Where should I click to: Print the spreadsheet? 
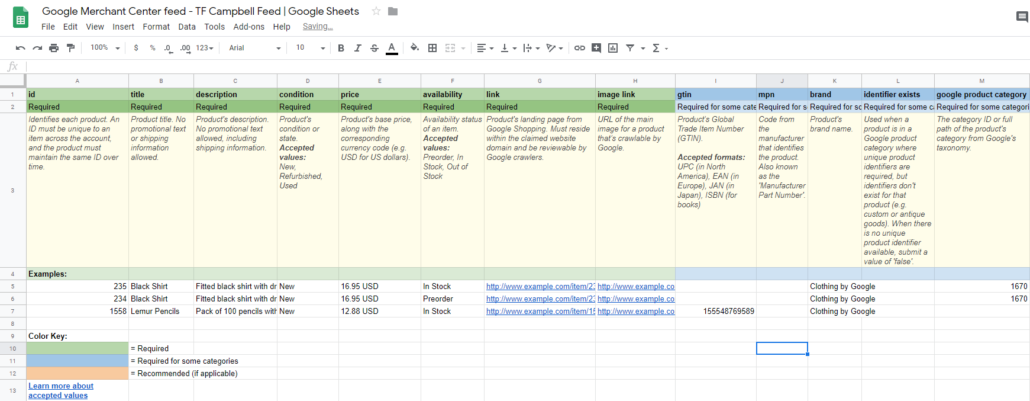coord(53,48)
